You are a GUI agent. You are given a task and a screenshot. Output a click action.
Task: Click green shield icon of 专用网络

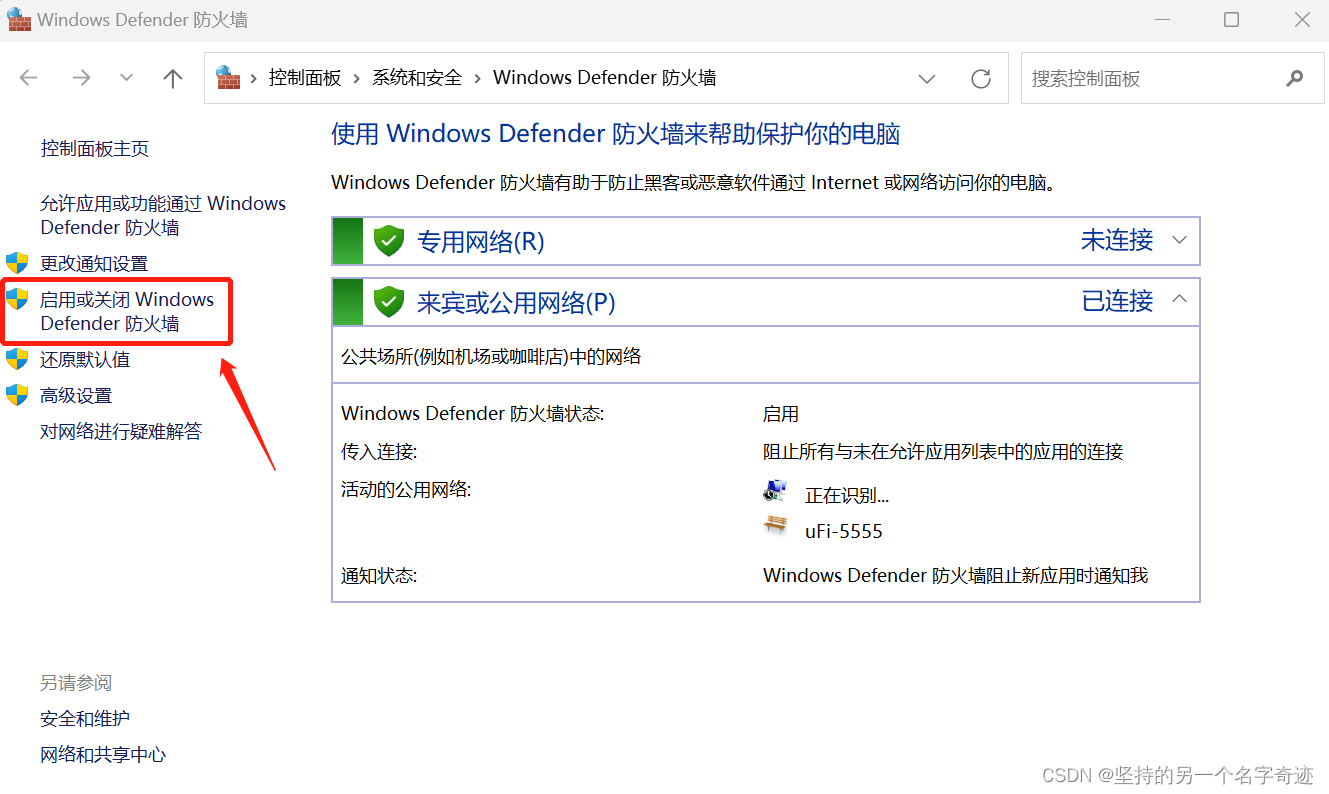point(389,241)
